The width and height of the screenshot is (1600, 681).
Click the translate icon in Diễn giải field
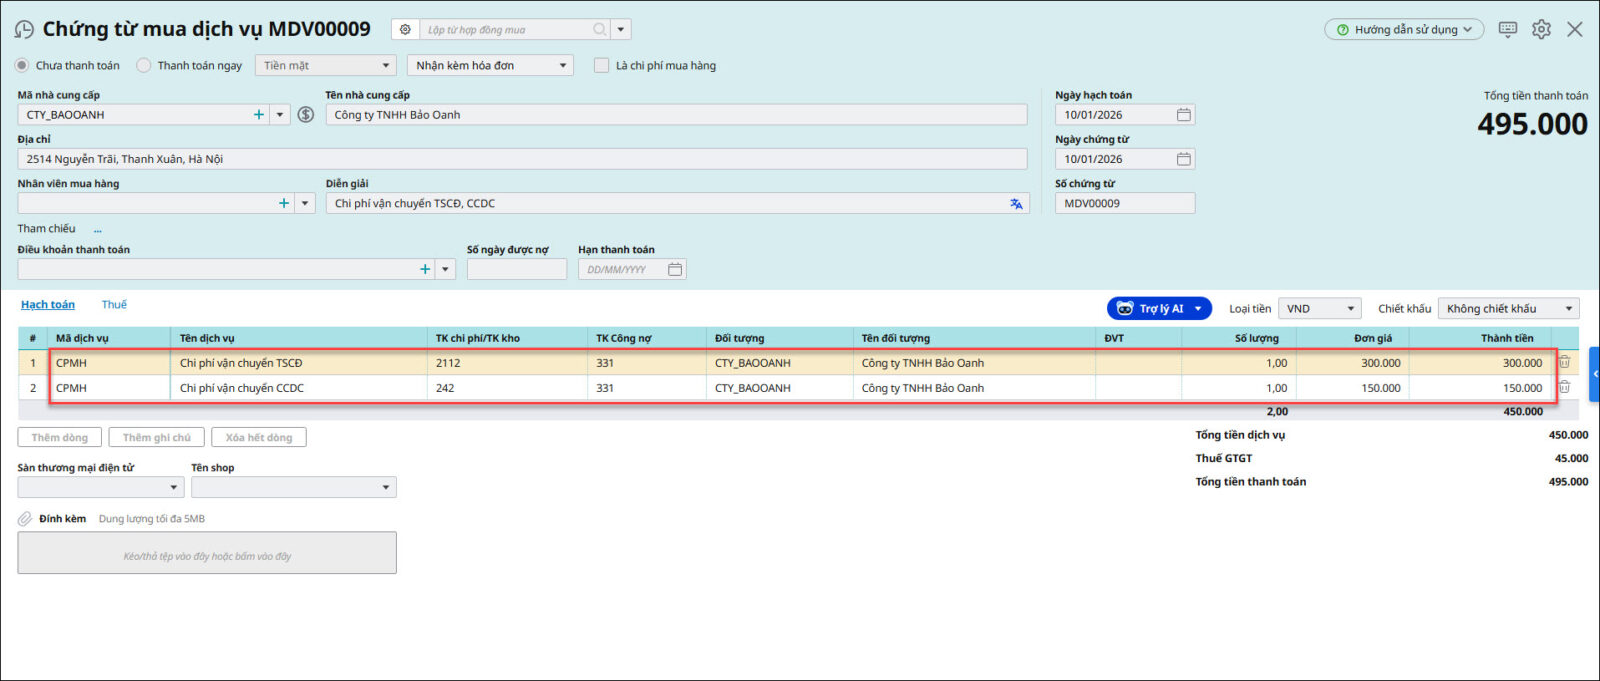[1016, 204]
